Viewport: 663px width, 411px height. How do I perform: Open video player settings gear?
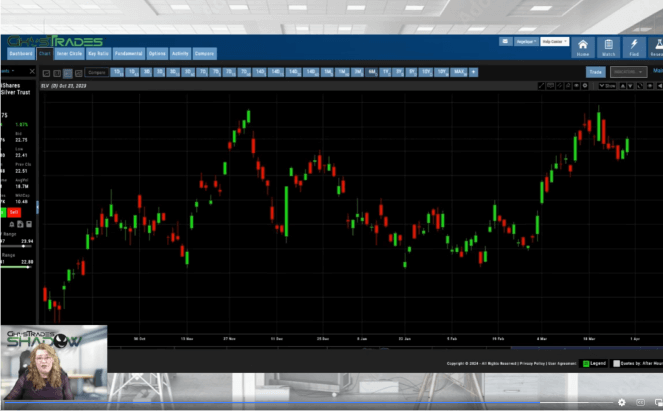[x=621, y=403]
